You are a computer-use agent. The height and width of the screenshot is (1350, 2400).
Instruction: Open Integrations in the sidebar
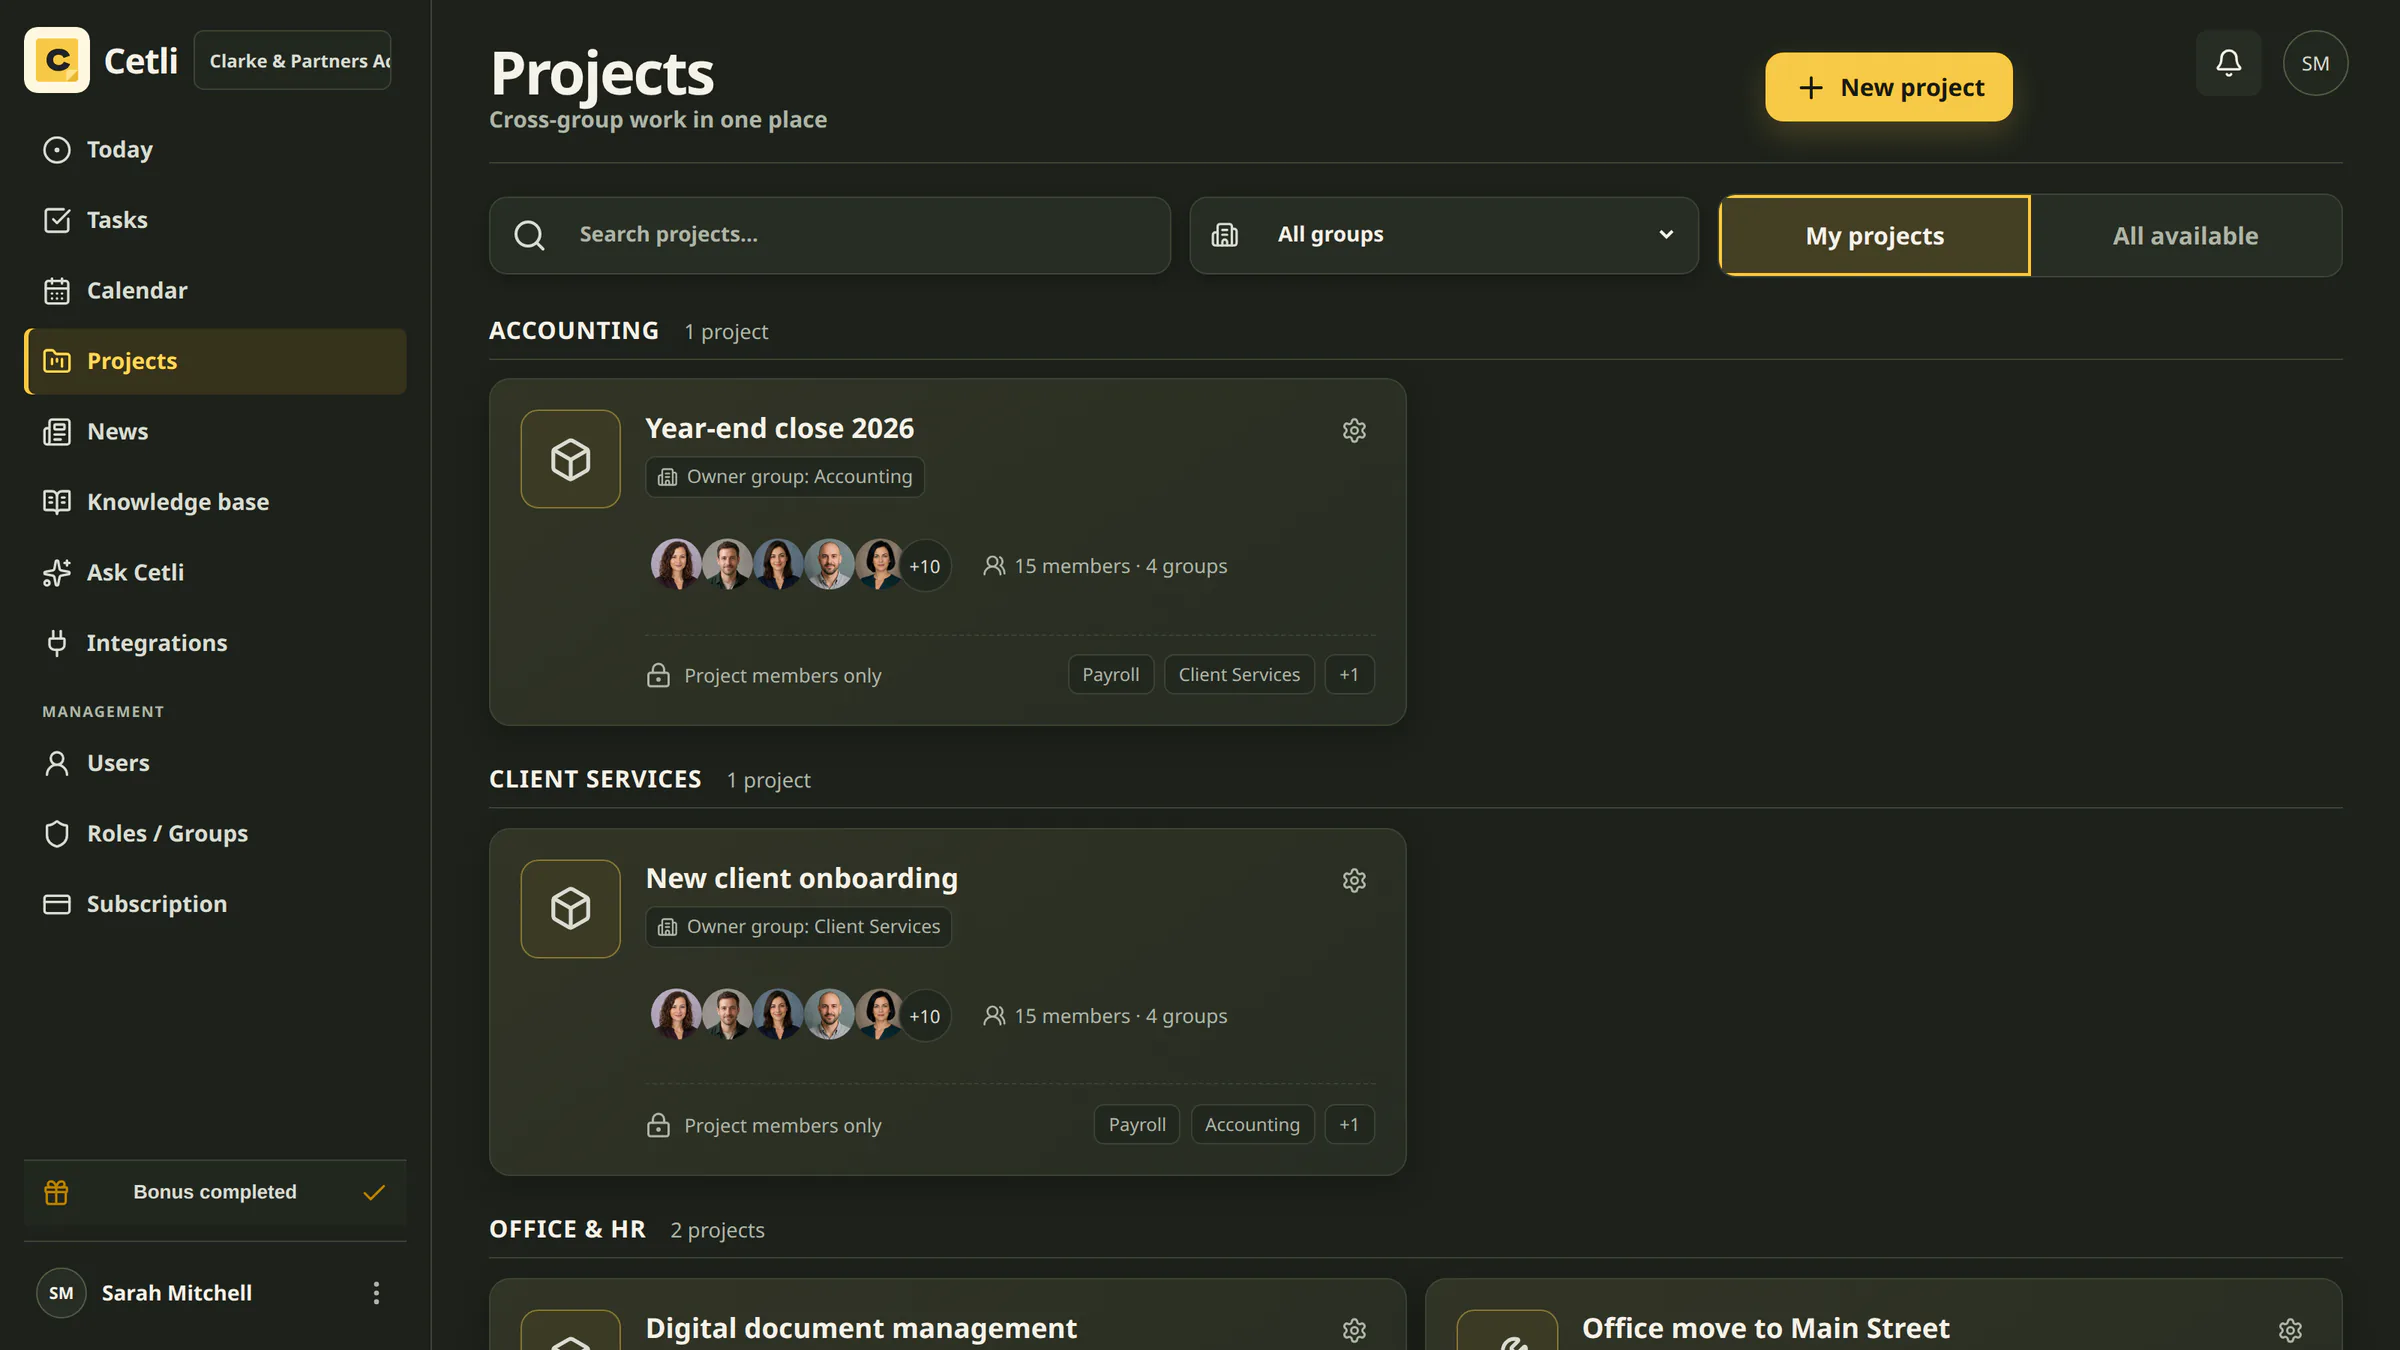[x=215, y=643]
